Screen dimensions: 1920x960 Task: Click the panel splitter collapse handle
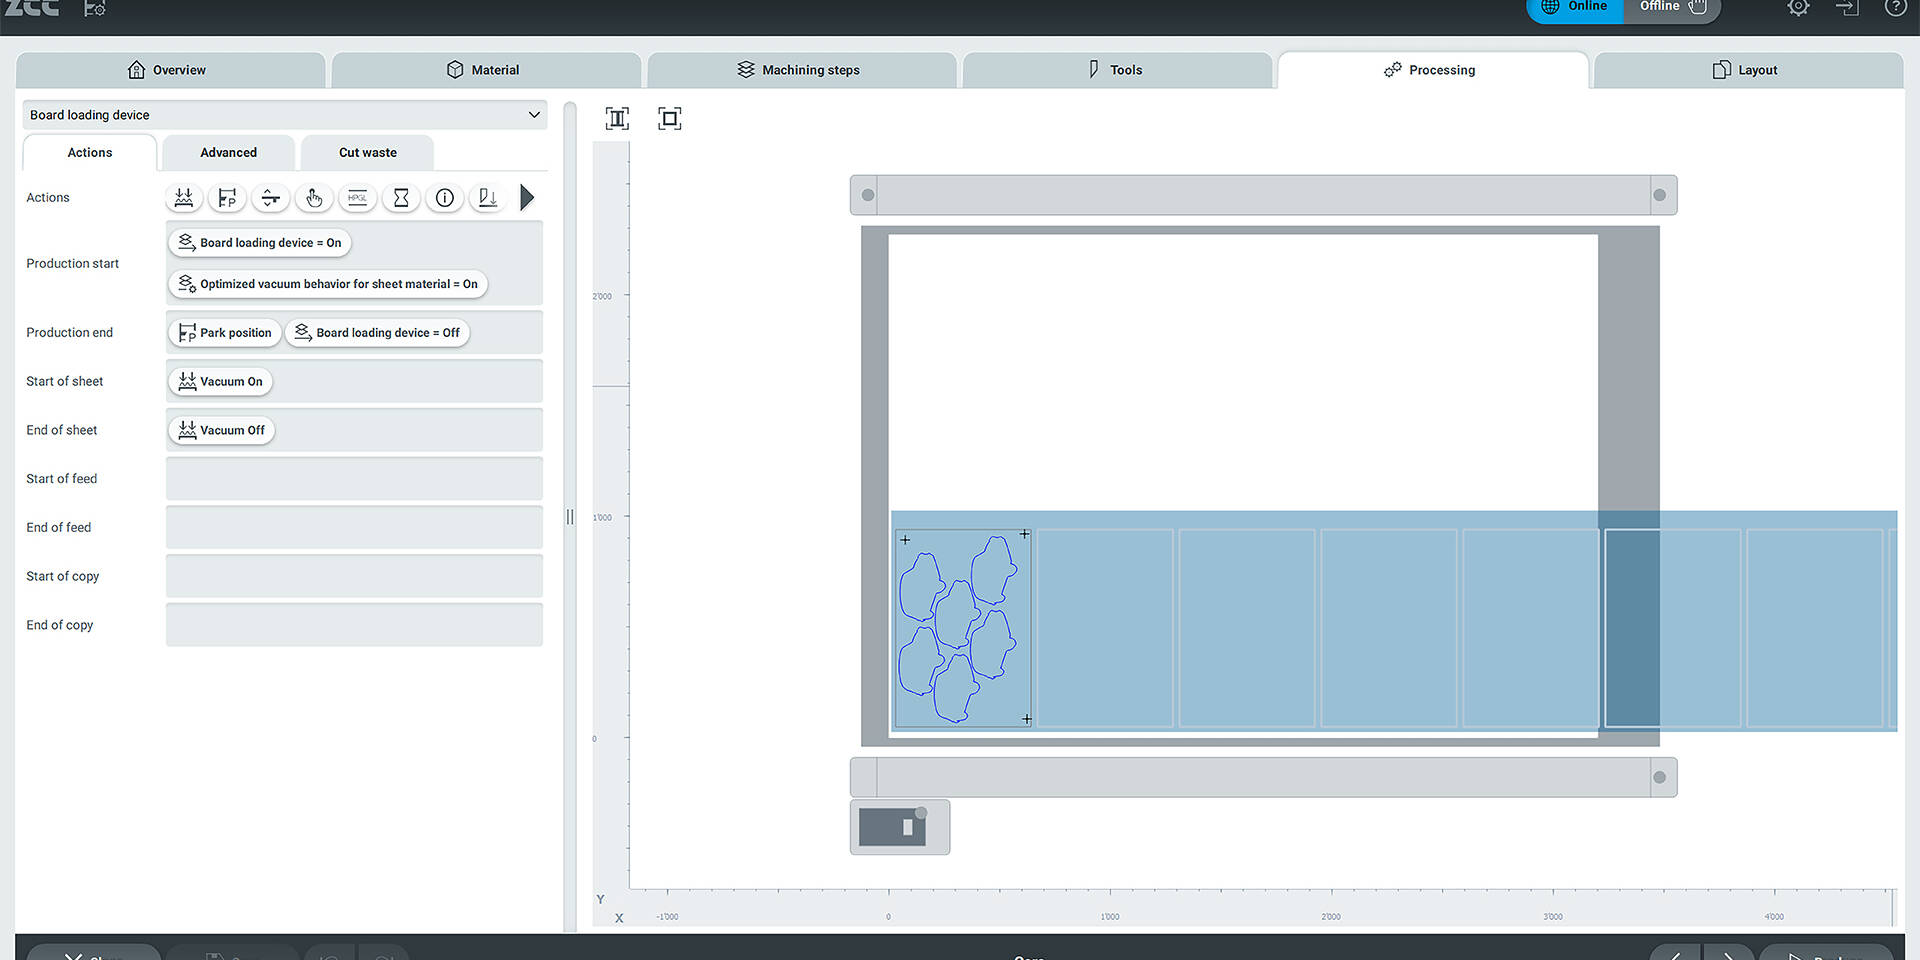(x=570, y=517)
